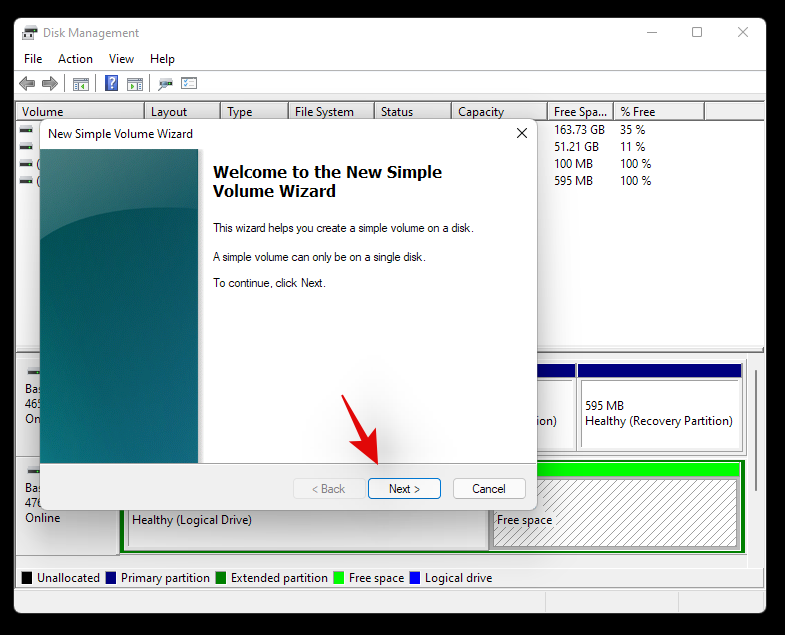The width and height of the screenshot is (785, 635).
Task: Close the wizard dialog with X
Action: coord(521,133)
